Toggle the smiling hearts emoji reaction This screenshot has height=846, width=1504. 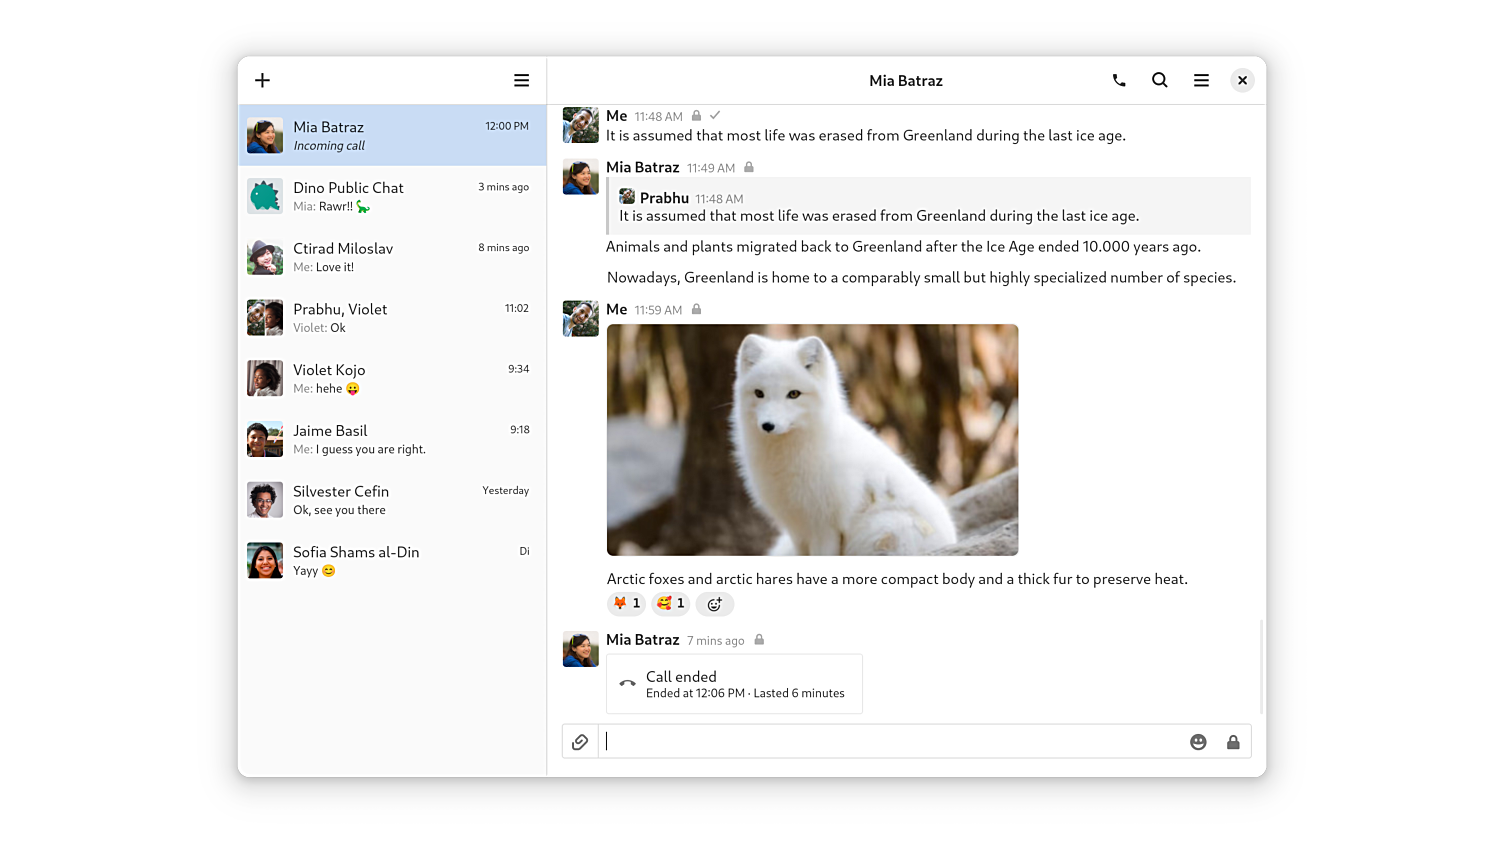(670, 604)
